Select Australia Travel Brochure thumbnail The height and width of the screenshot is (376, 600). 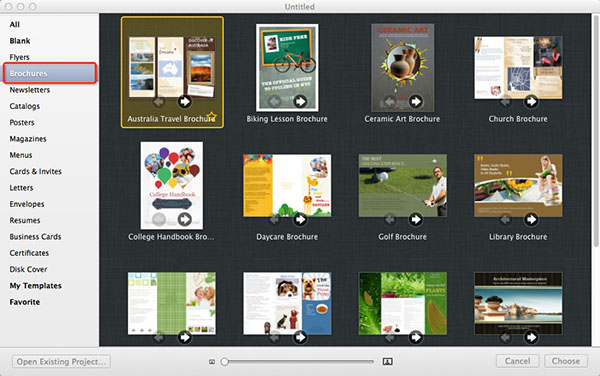coord(172,67)
